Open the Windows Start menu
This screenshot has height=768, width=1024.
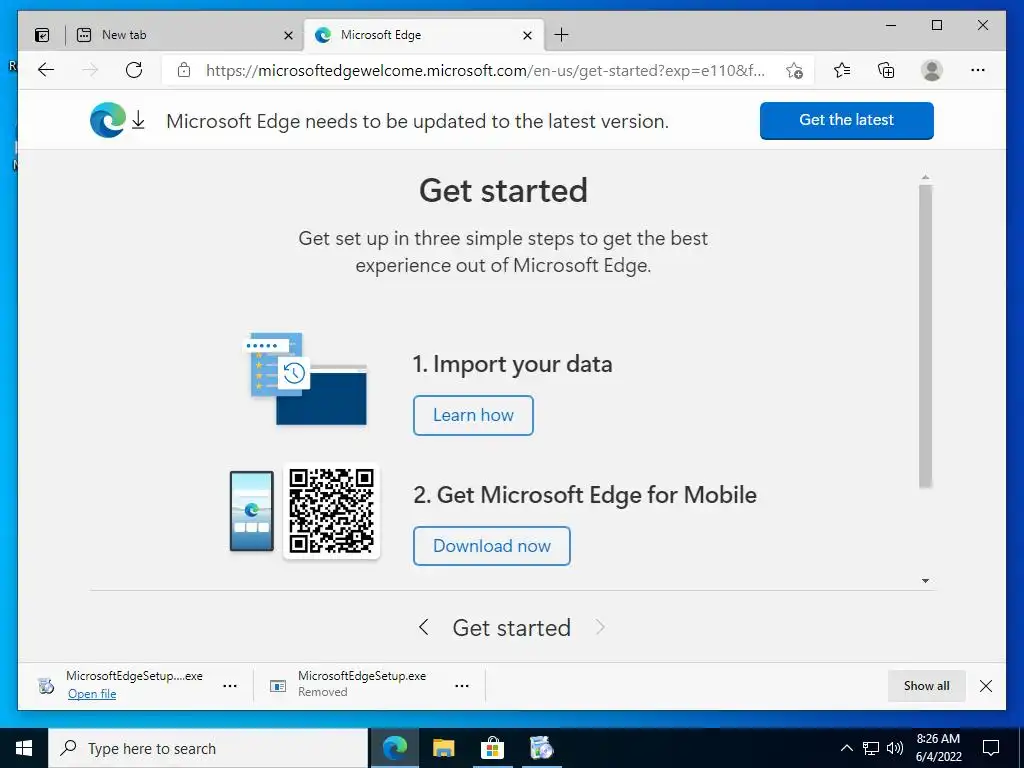tap(24, 748)
